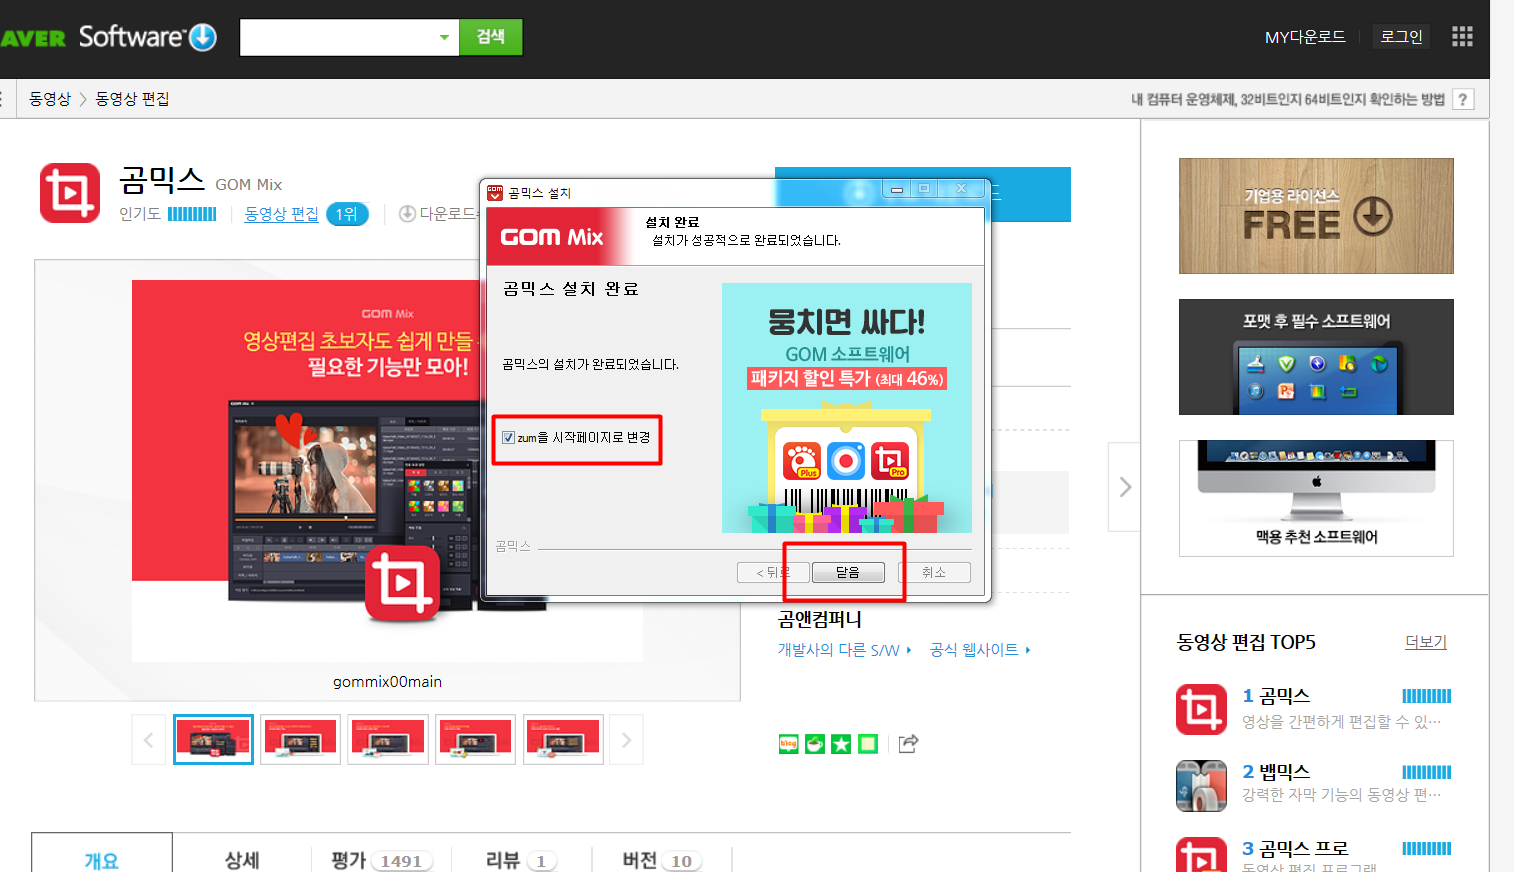Click the green 검색 search button
The image size is (1514, 872).
coord(491,37)
